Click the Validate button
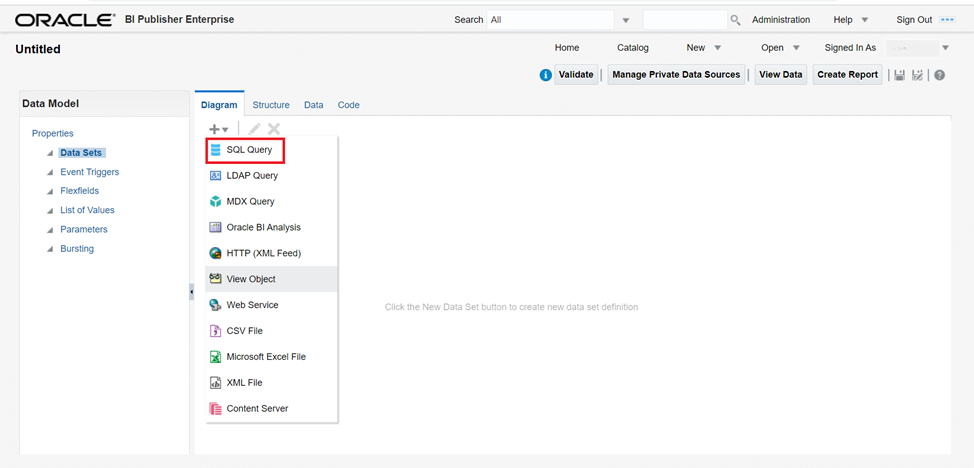Viewport: 974px width, 468px height. (x=576, y=75)
